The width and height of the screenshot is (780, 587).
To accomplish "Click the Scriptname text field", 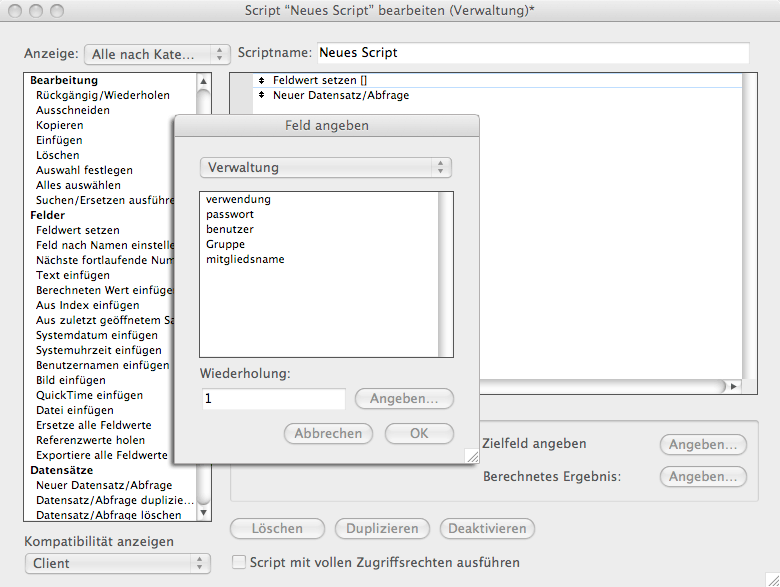I will (532, 53).
